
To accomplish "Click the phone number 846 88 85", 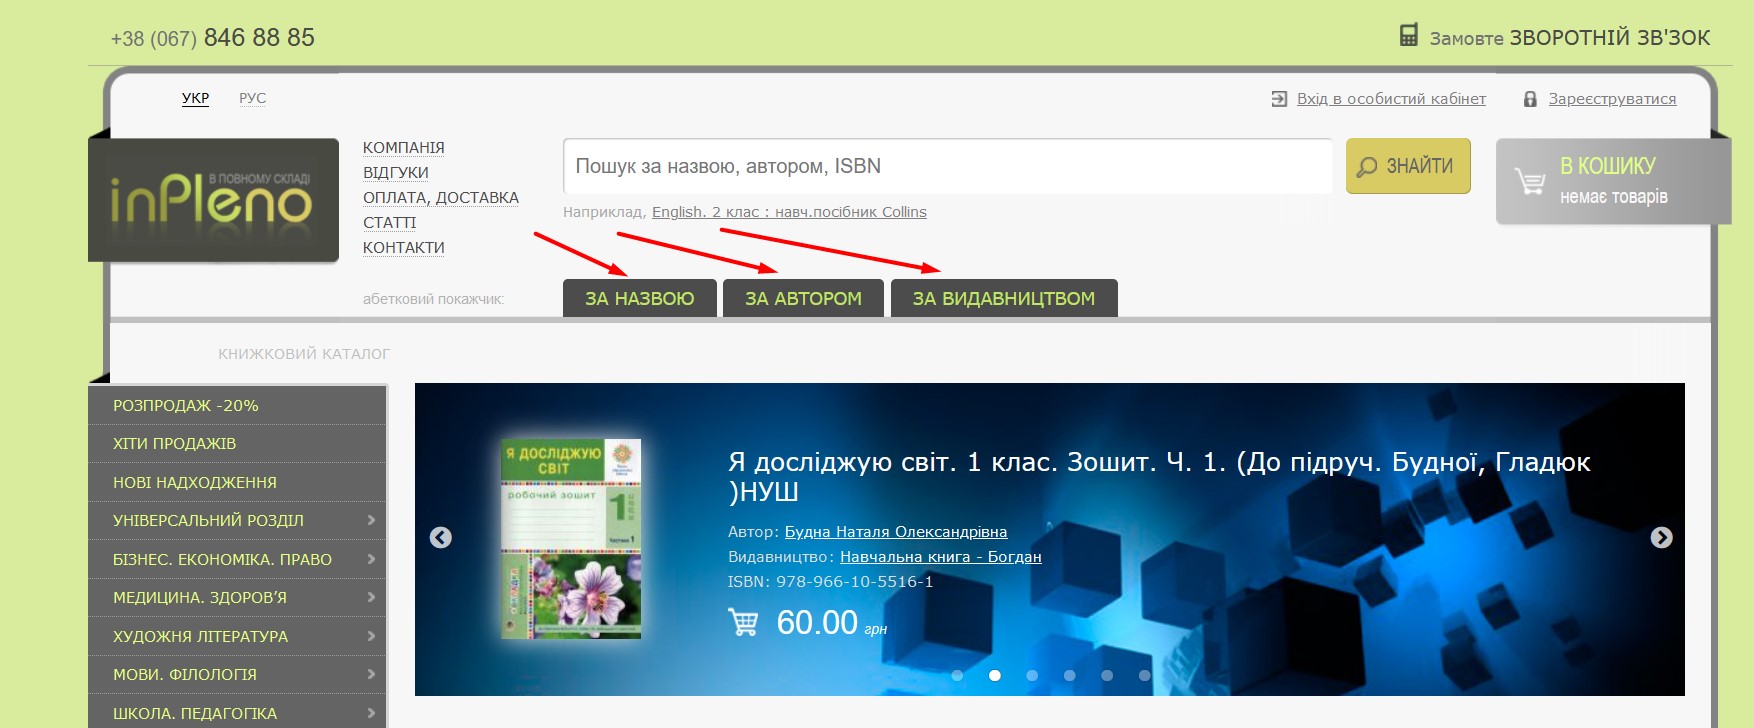I will [259, 38].
